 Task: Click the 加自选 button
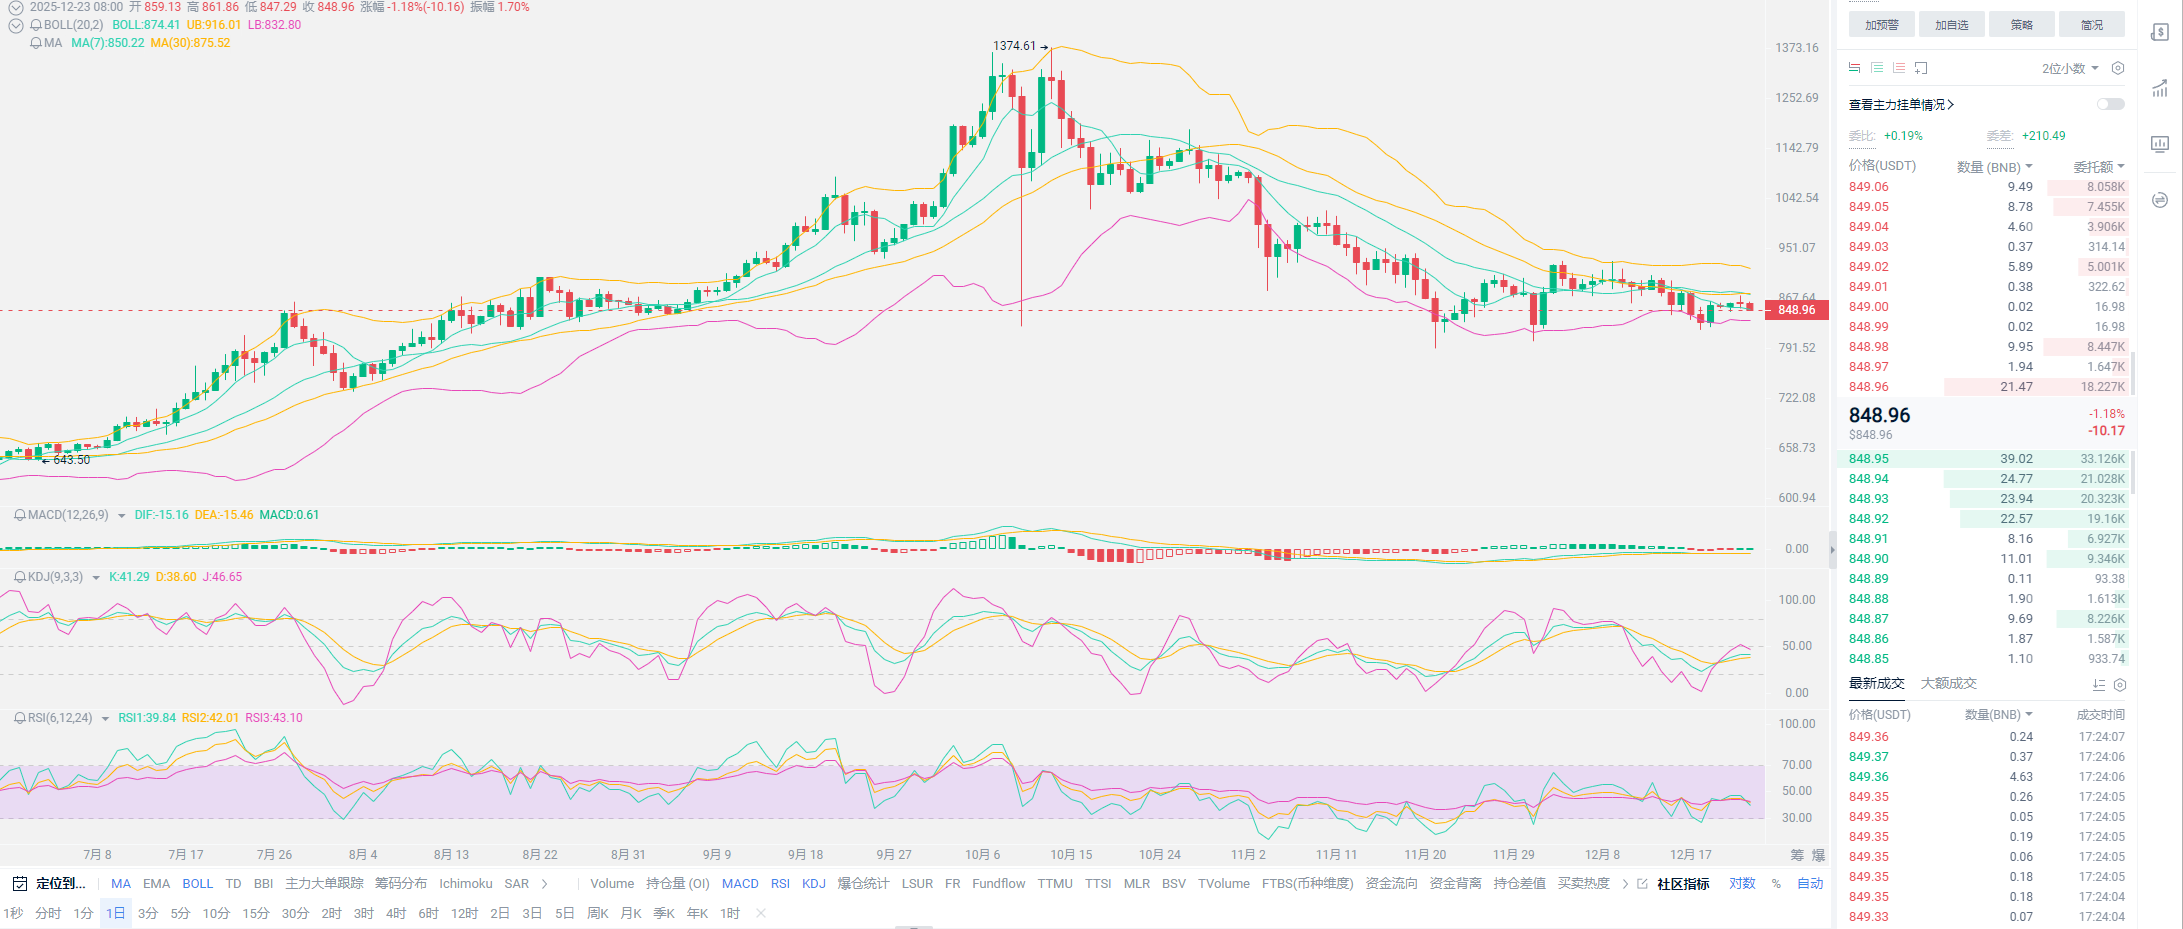1951,25
